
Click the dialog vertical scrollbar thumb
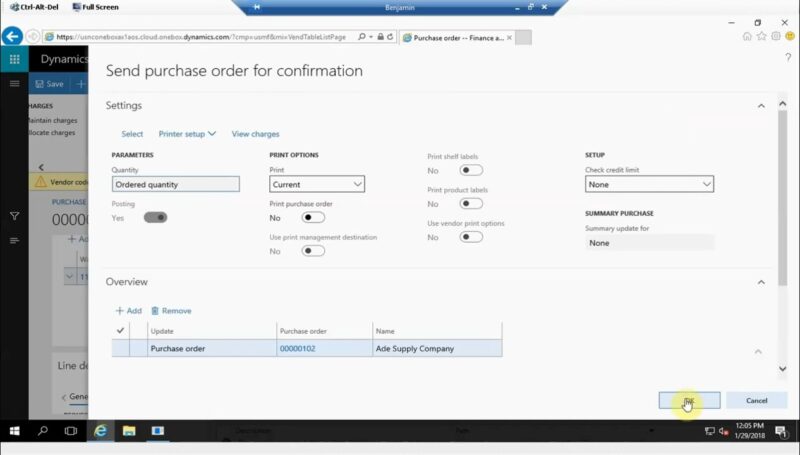tap(783, 196)
